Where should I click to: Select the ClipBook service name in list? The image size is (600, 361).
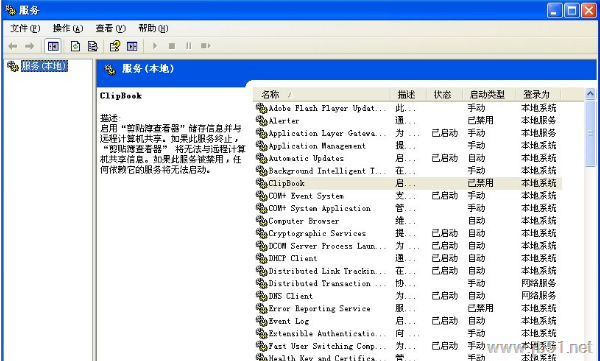[x=287, y=183]
